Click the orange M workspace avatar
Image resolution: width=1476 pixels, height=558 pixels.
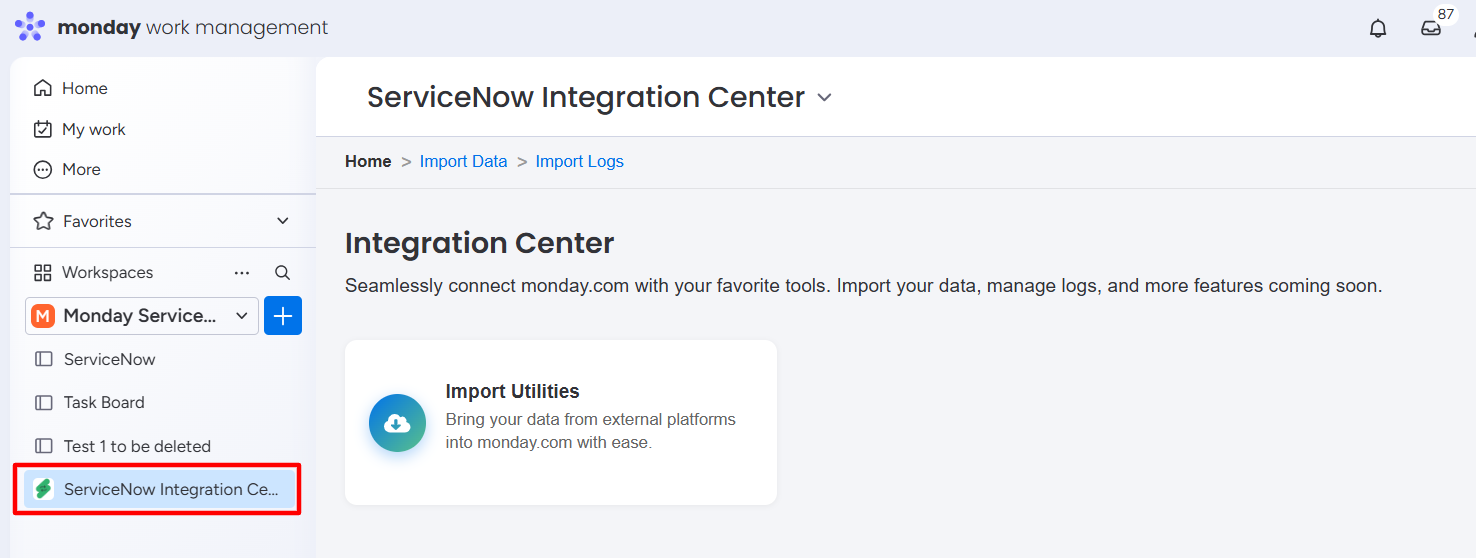click(x=43, y=316)
